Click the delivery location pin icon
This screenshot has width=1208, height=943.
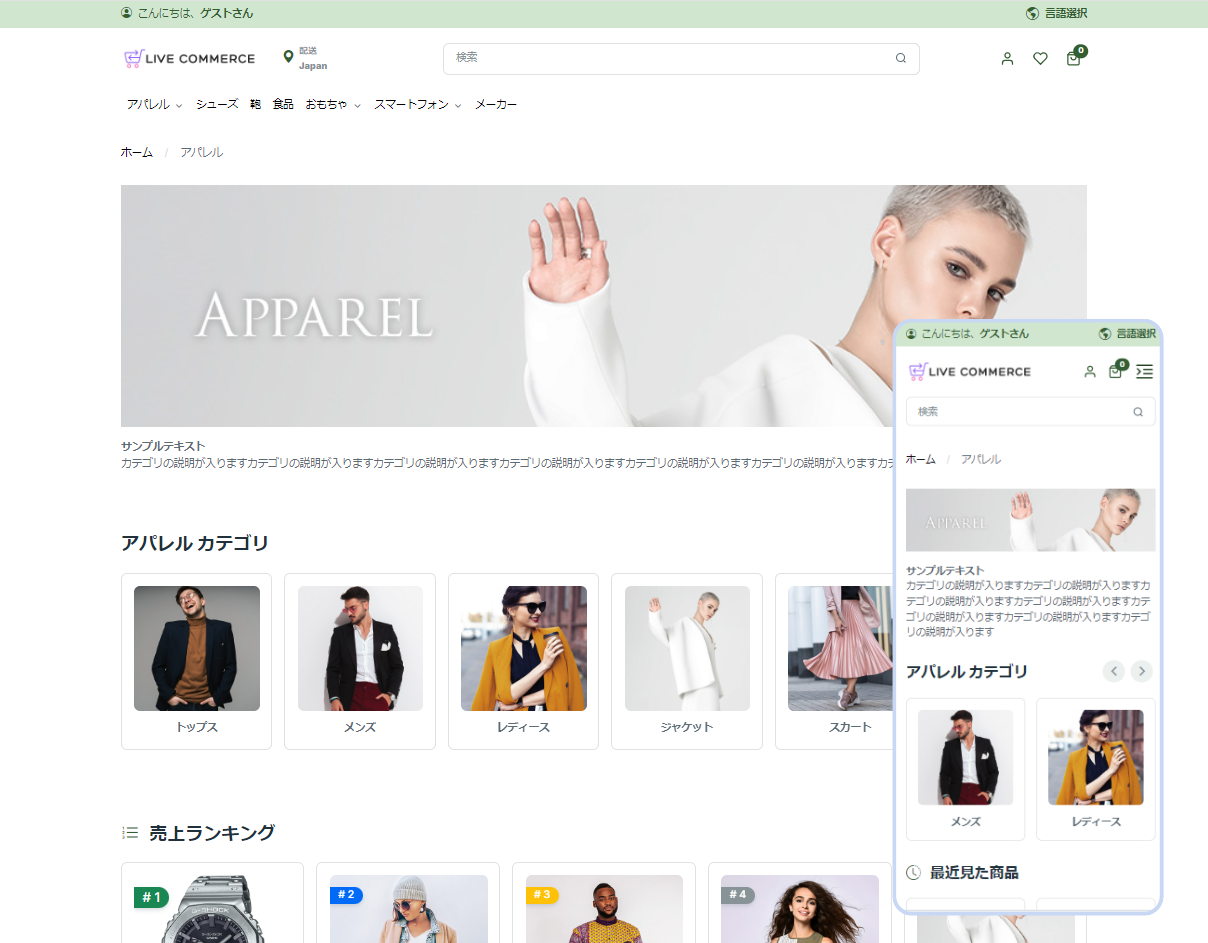[288, 57]
